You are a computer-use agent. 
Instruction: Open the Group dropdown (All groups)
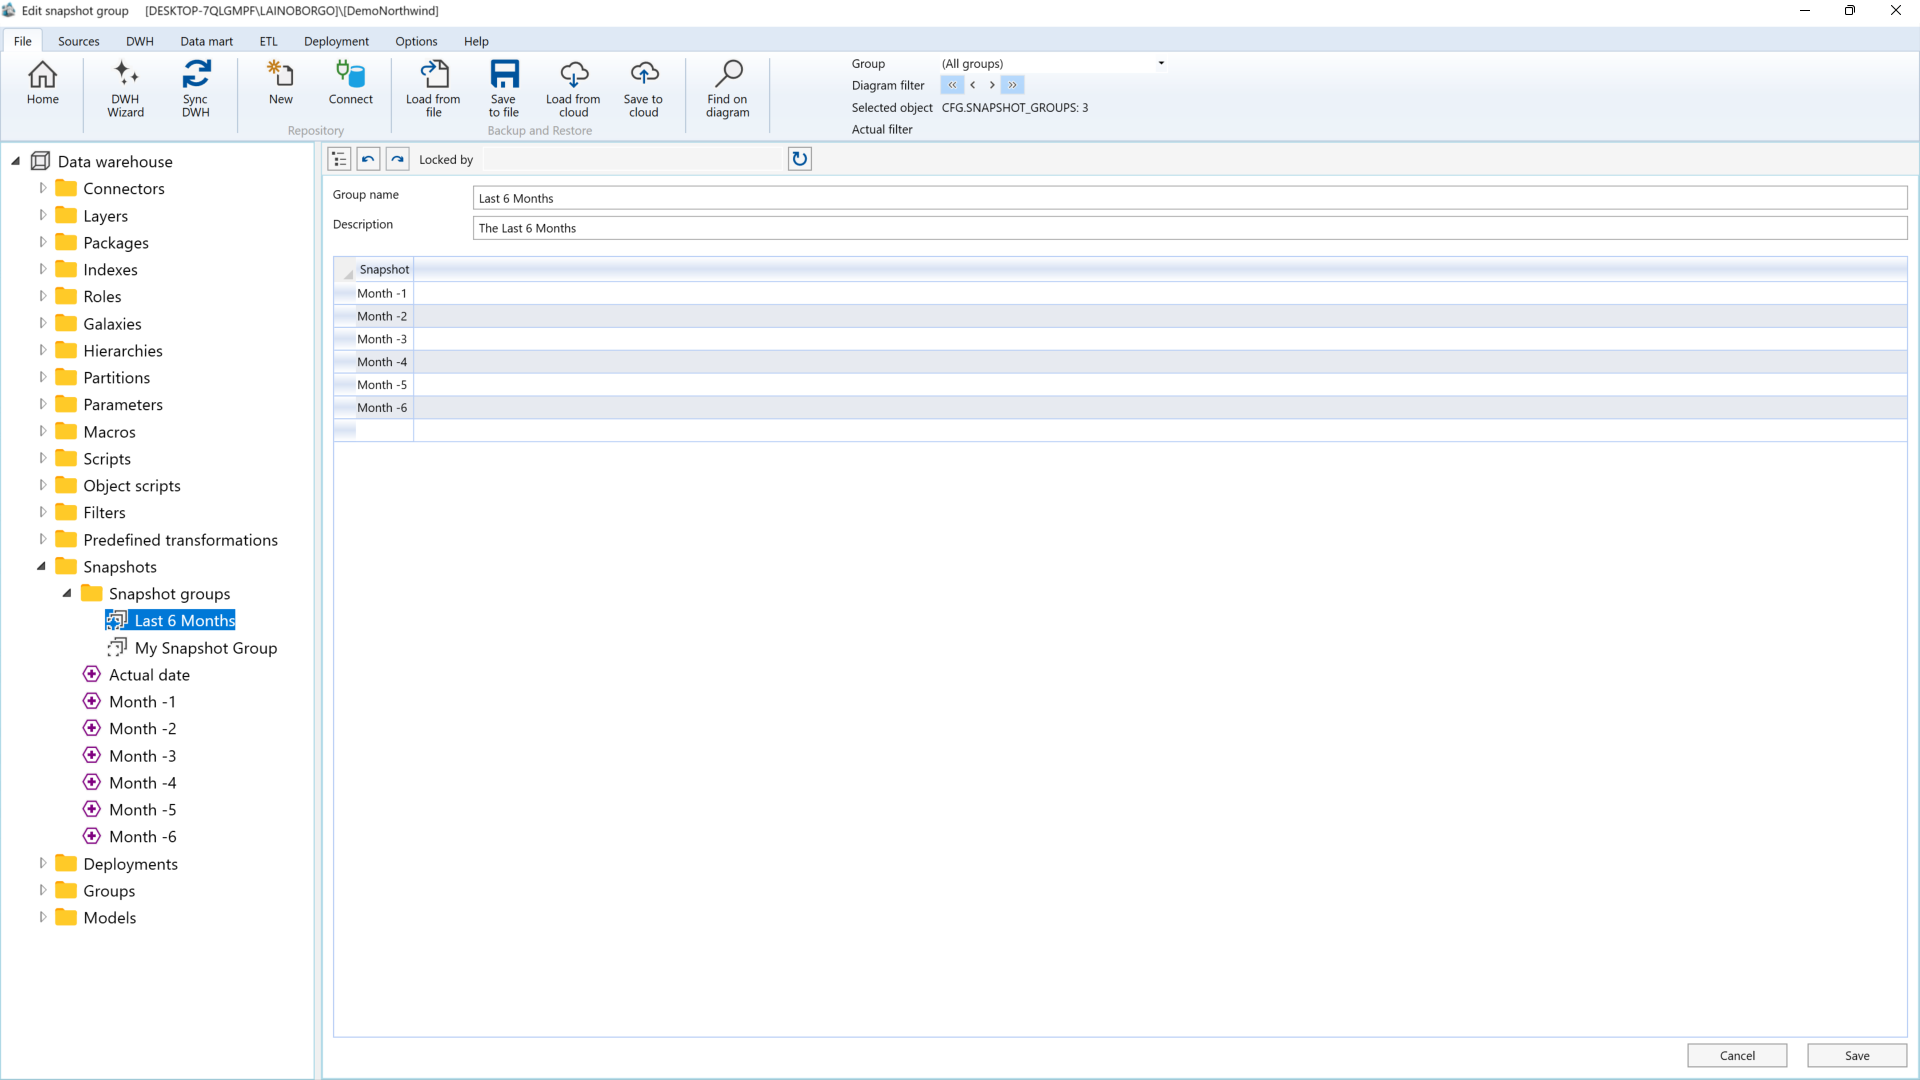click(x=1161, y=63)
